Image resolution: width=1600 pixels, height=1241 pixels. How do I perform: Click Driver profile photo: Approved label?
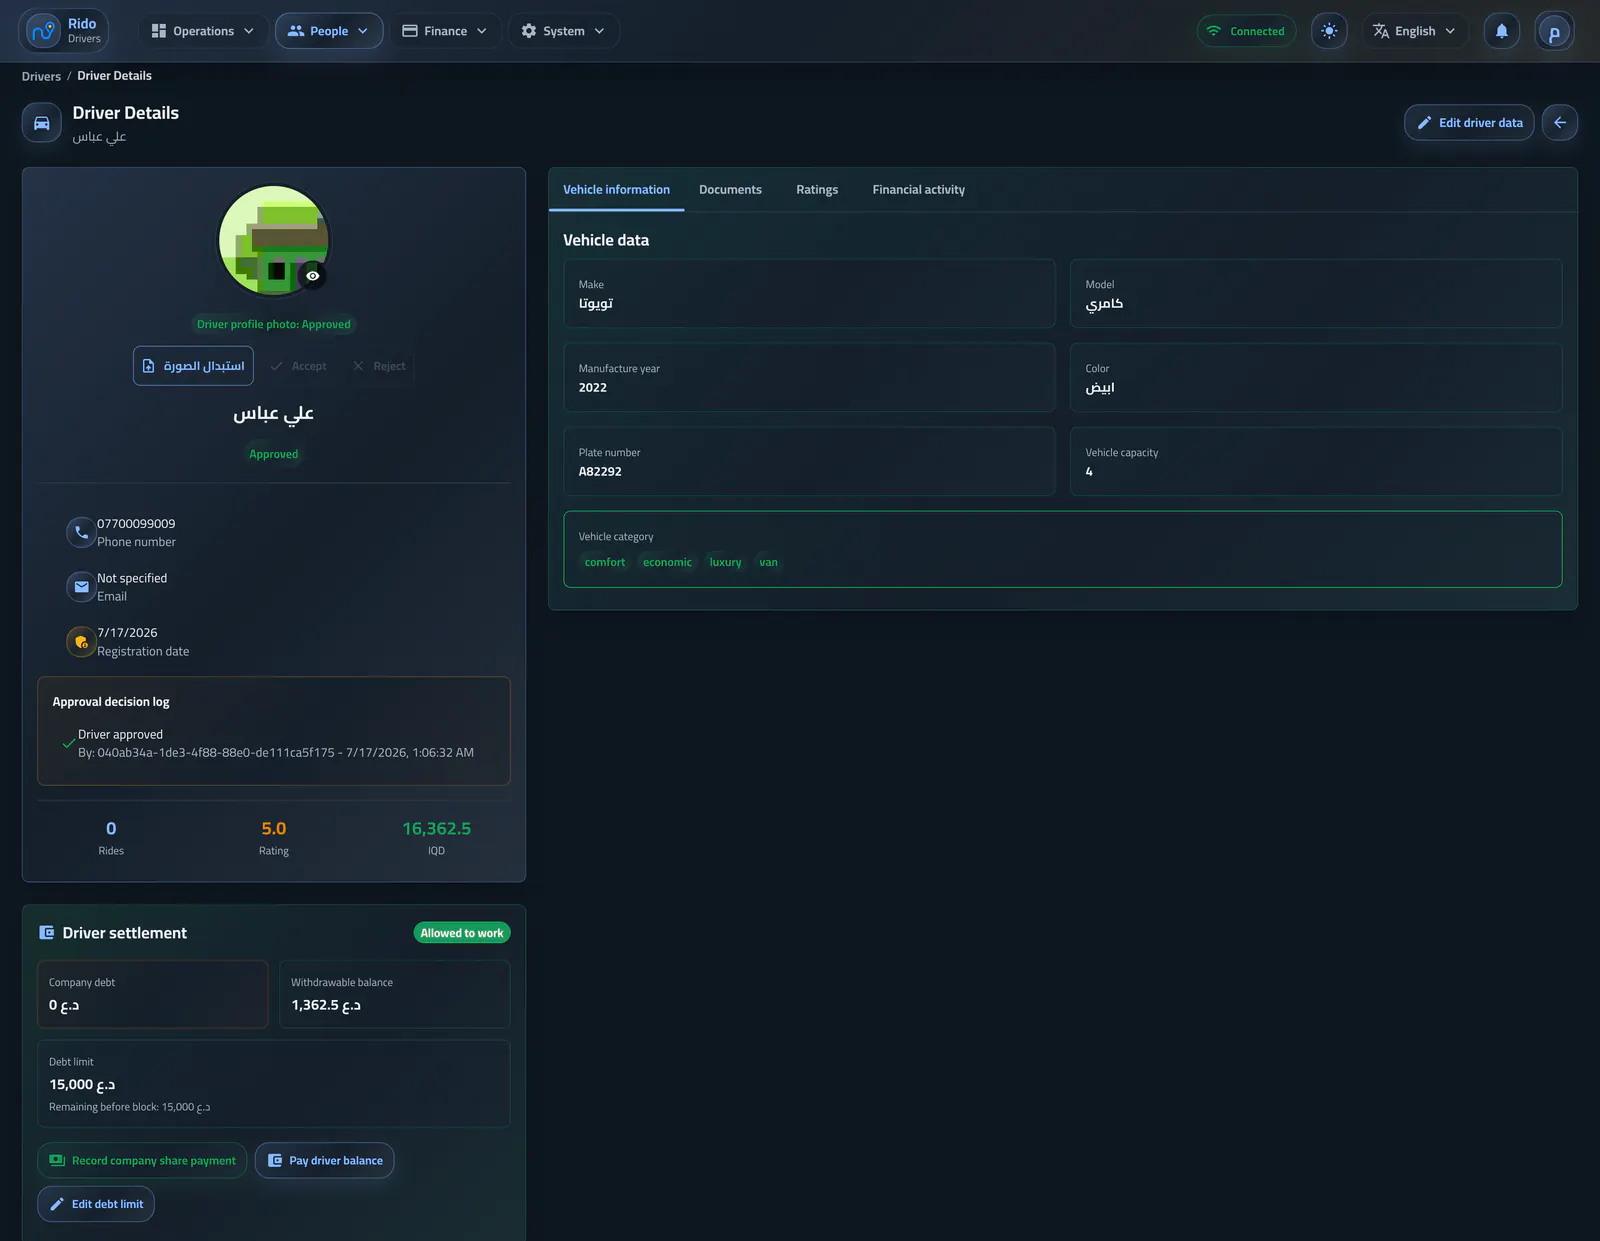coord(273,324)
